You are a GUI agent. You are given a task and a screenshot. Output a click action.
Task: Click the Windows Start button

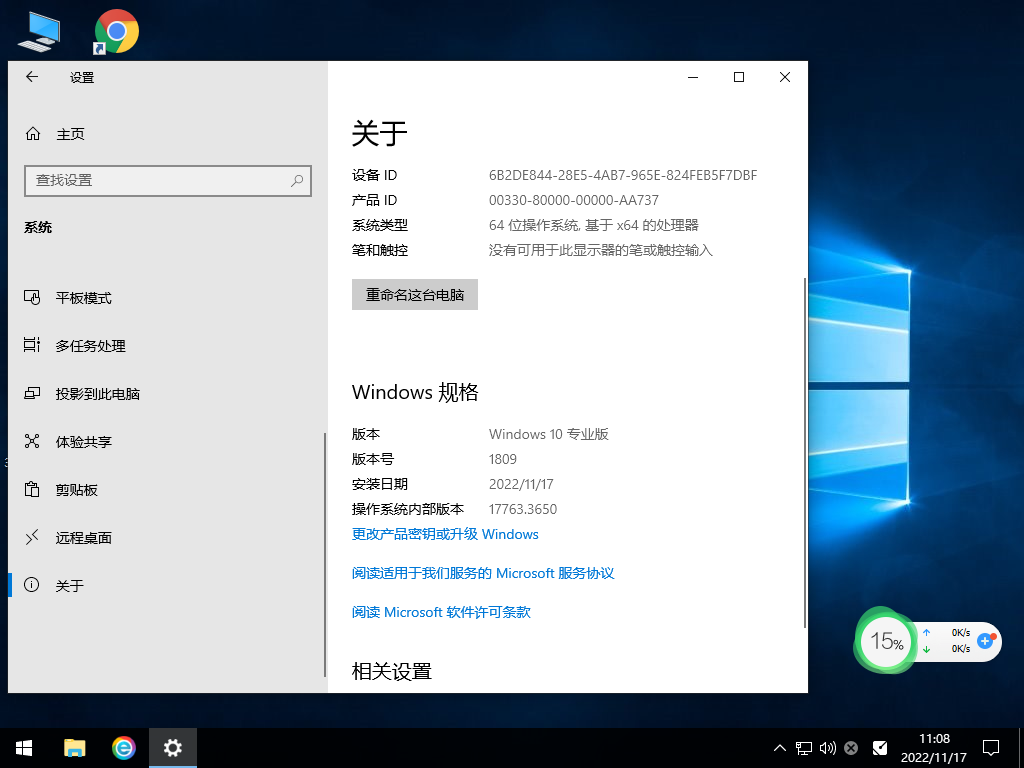point(23,747)
